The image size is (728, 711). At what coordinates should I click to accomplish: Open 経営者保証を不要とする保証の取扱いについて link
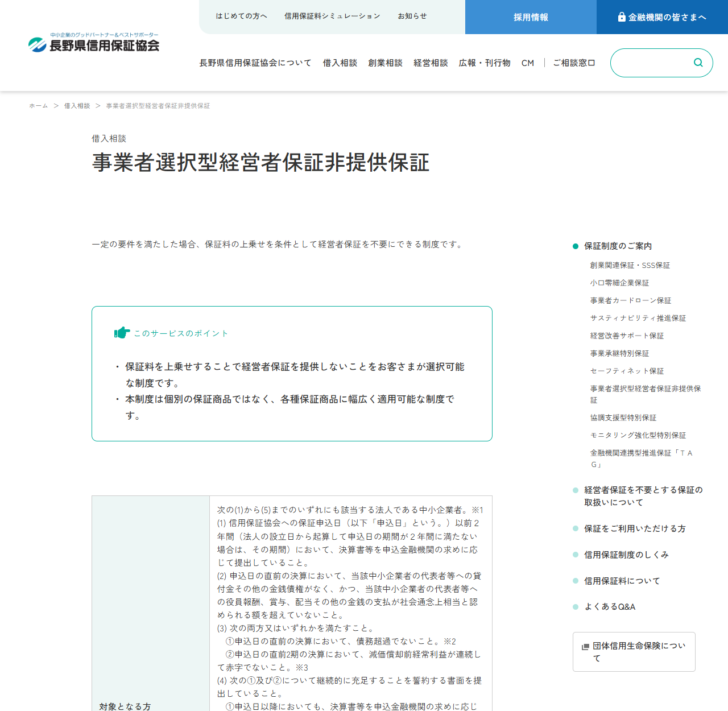pos(643,496)
